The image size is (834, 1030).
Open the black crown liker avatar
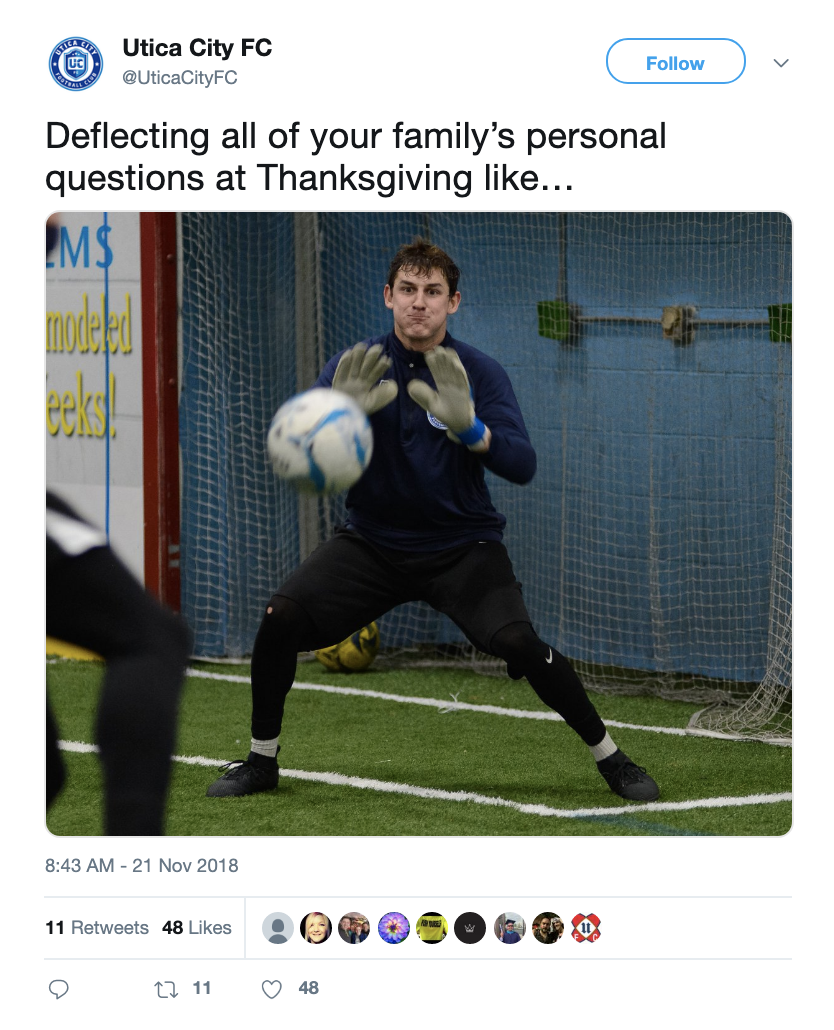[x=470, y=928]
